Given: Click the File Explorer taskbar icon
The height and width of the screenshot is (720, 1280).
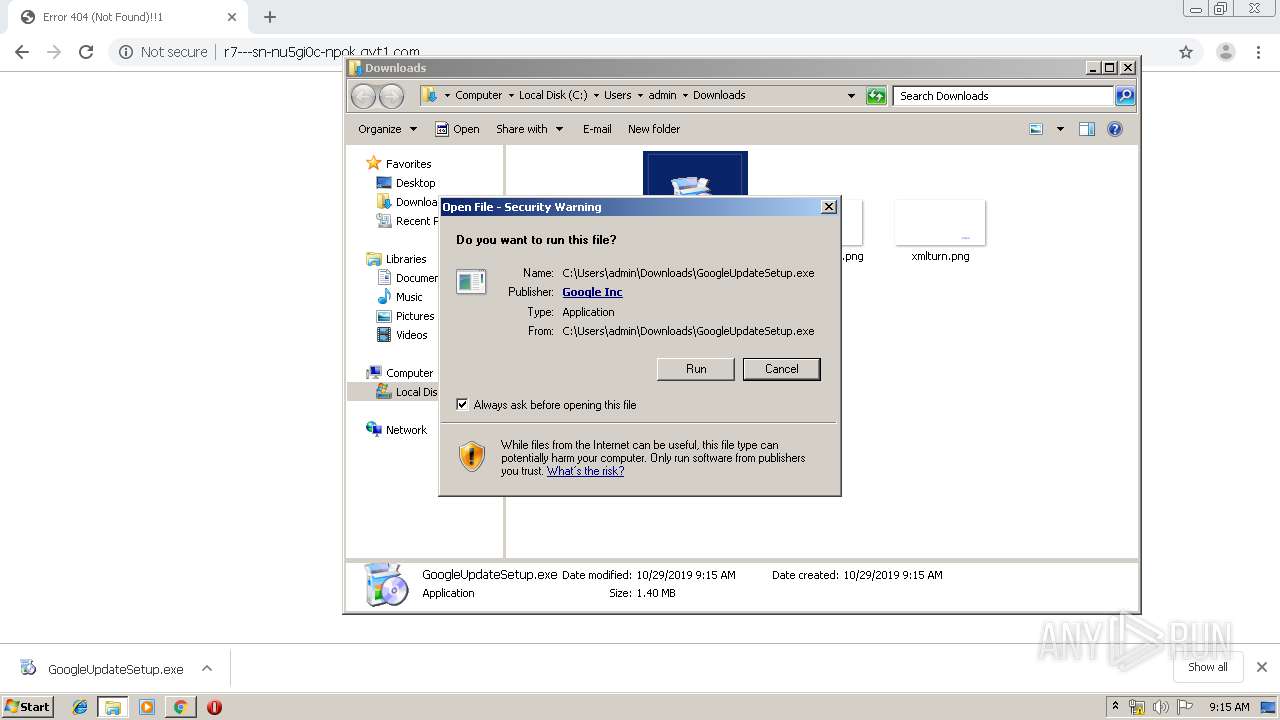Looking at the screenshot, I should coord(113,707).
